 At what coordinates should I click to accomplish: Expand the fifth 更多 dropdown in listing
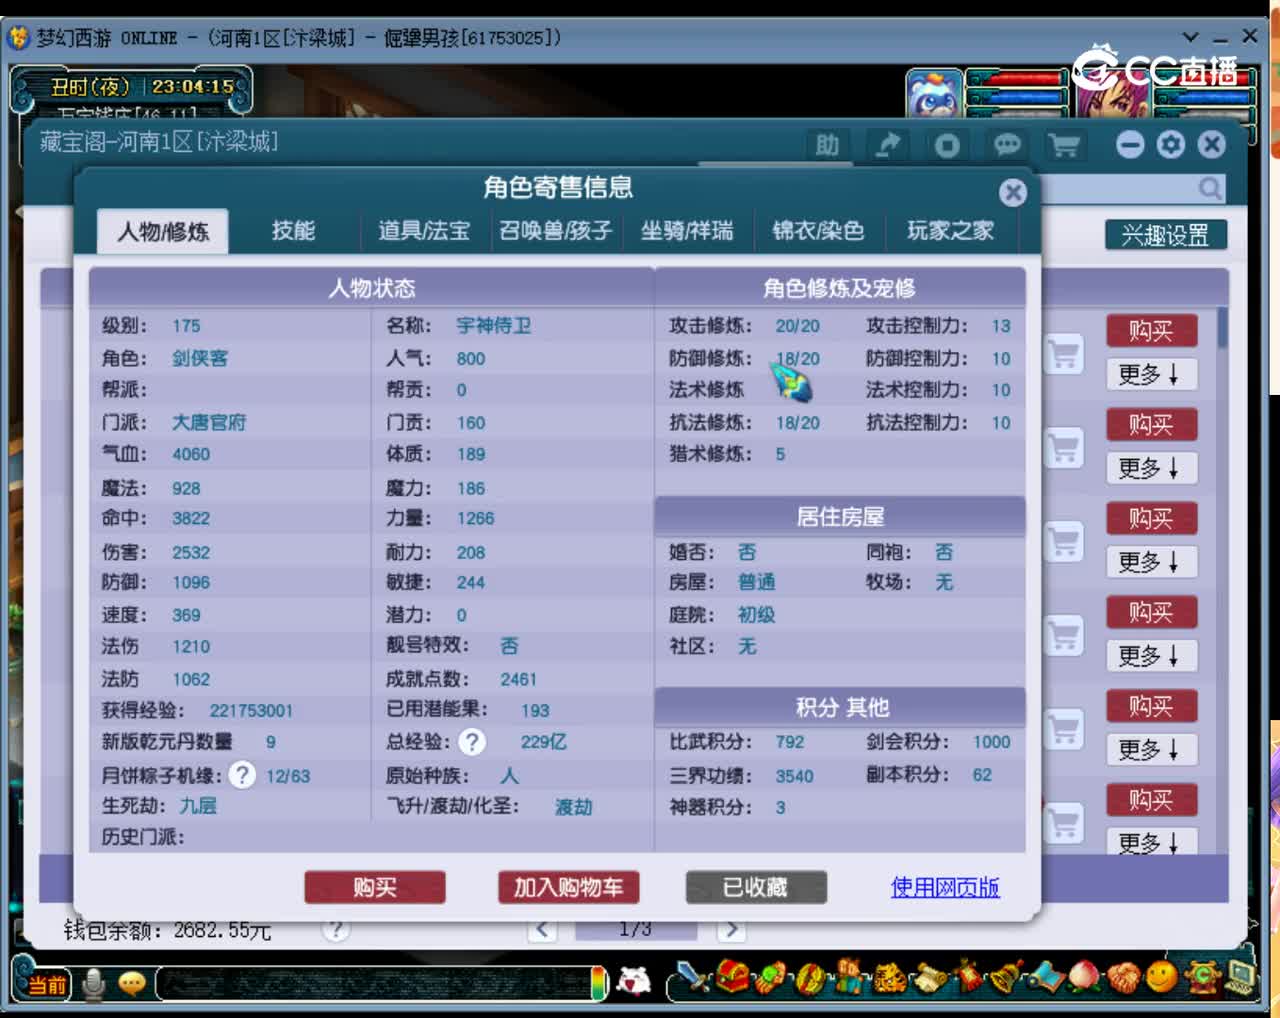[x=1151, y=750]
